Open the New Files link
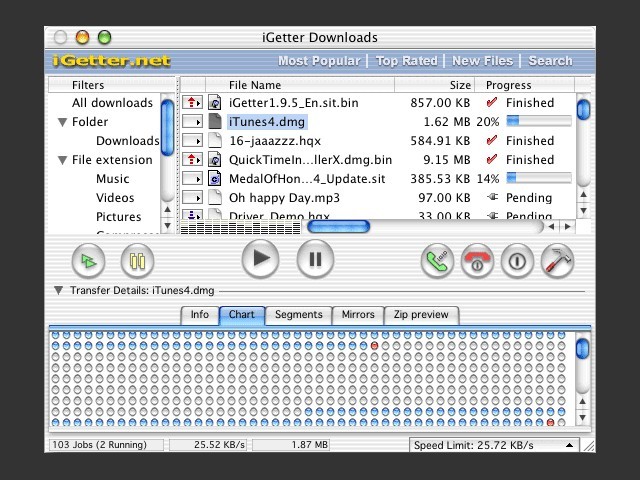The width and height of the screenshot is (640, 480). tap(482, 61)
